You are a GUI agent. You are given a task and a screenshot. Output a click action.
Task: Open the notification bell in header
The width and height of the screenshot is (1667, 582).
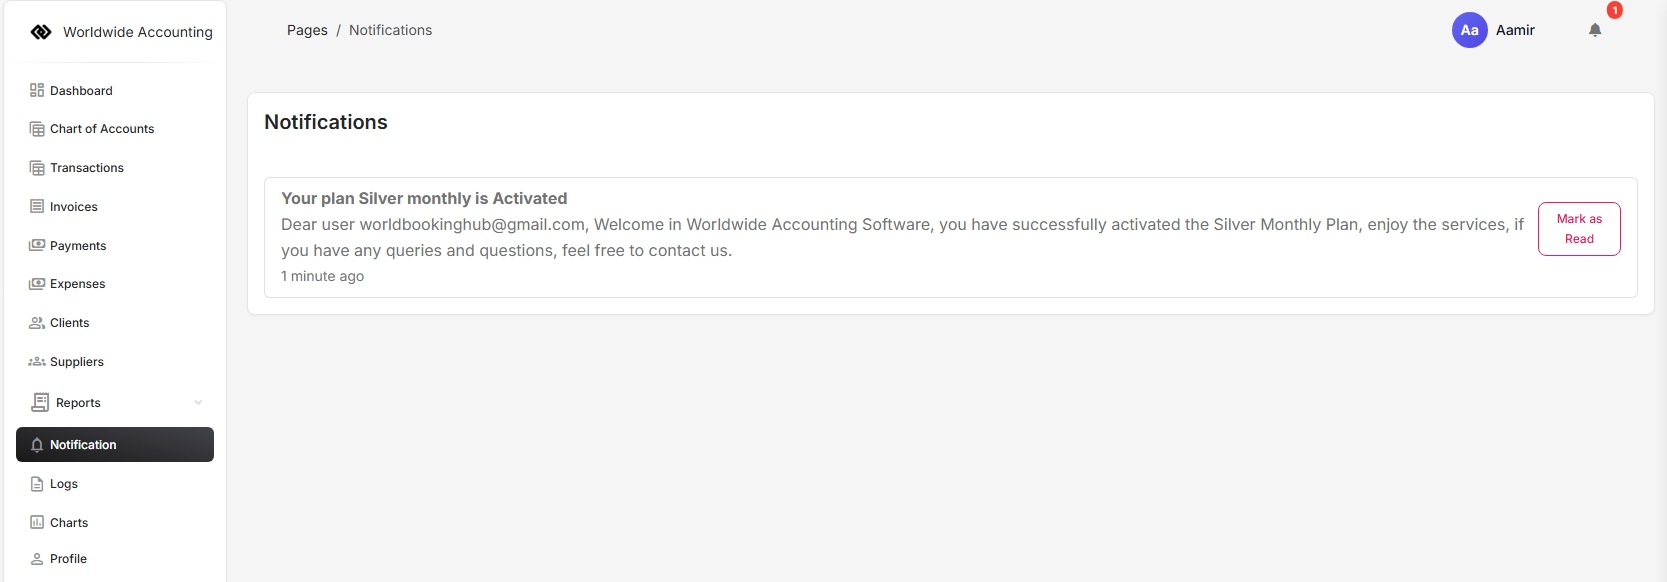point(1595,30)
